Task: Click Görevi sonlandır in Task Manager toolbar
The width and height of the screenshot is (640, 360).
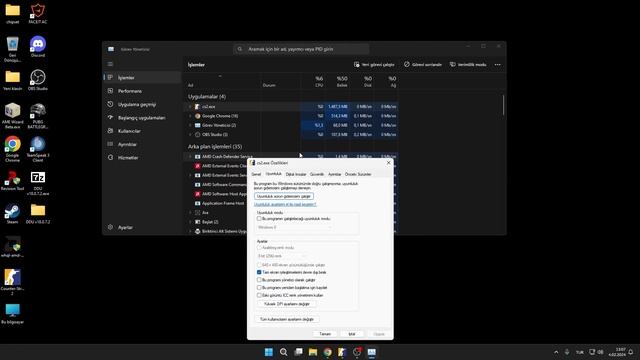Action: [423, 64]
